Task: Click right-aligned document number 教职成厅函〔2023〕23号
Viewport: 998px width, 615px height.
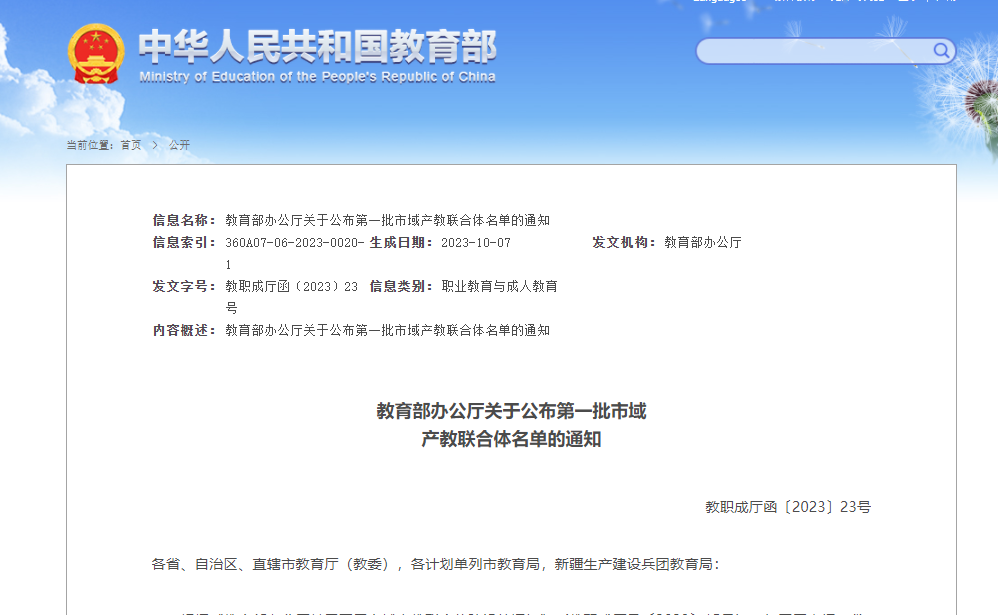Action: coord(787,507)
